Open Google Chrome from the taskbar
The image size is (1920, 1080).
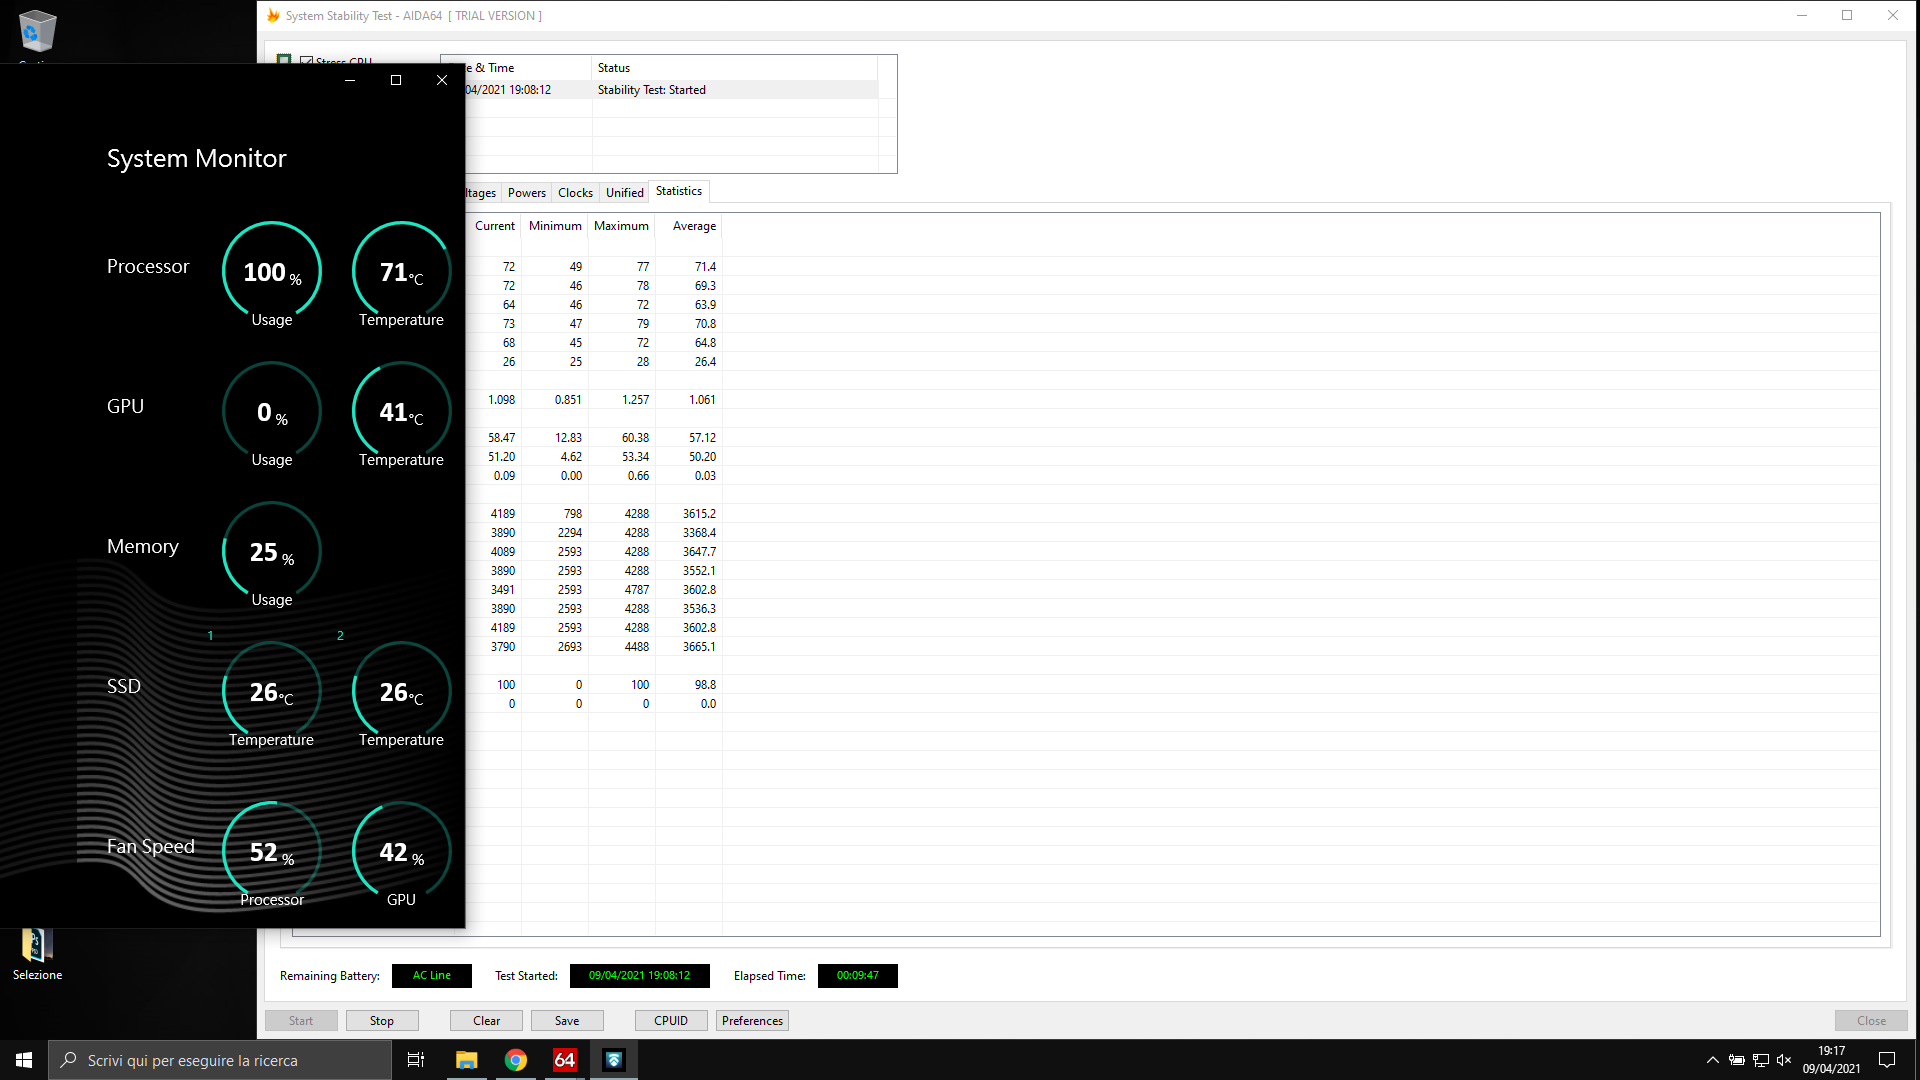pos(516,1060)
